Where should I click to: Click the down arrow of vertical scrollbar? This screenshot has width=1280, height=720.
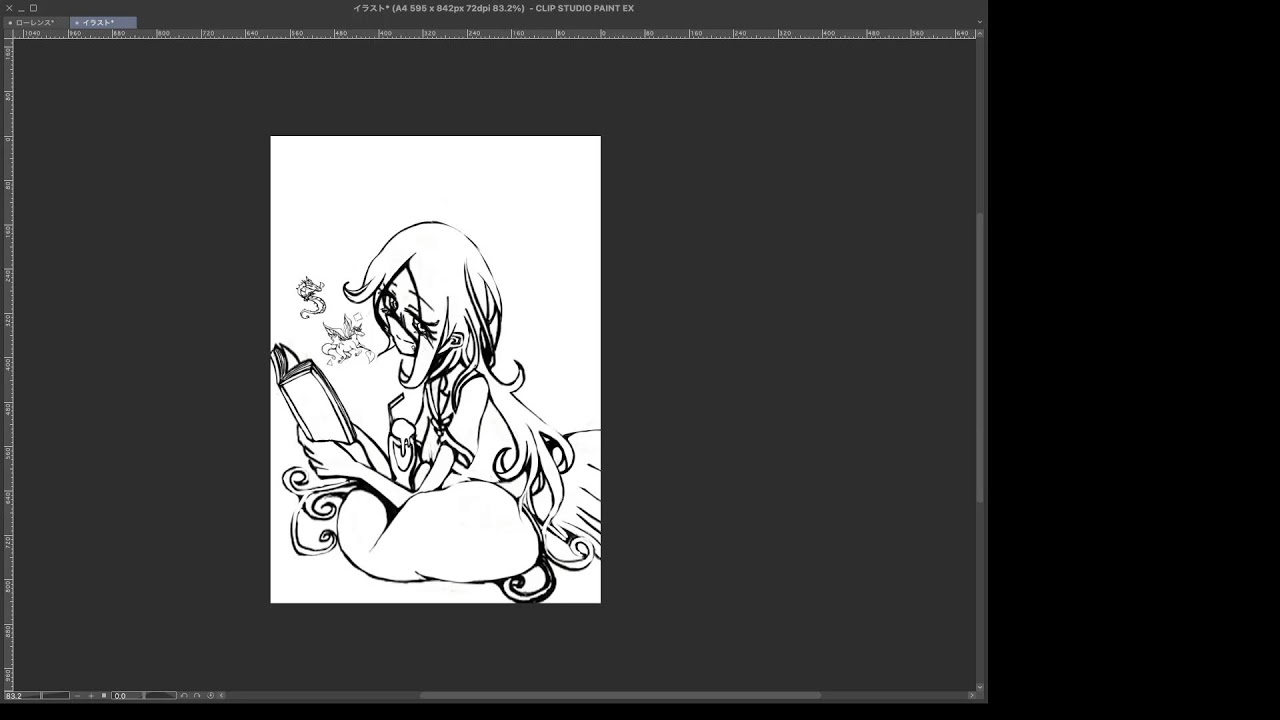(x=980, y=686)
